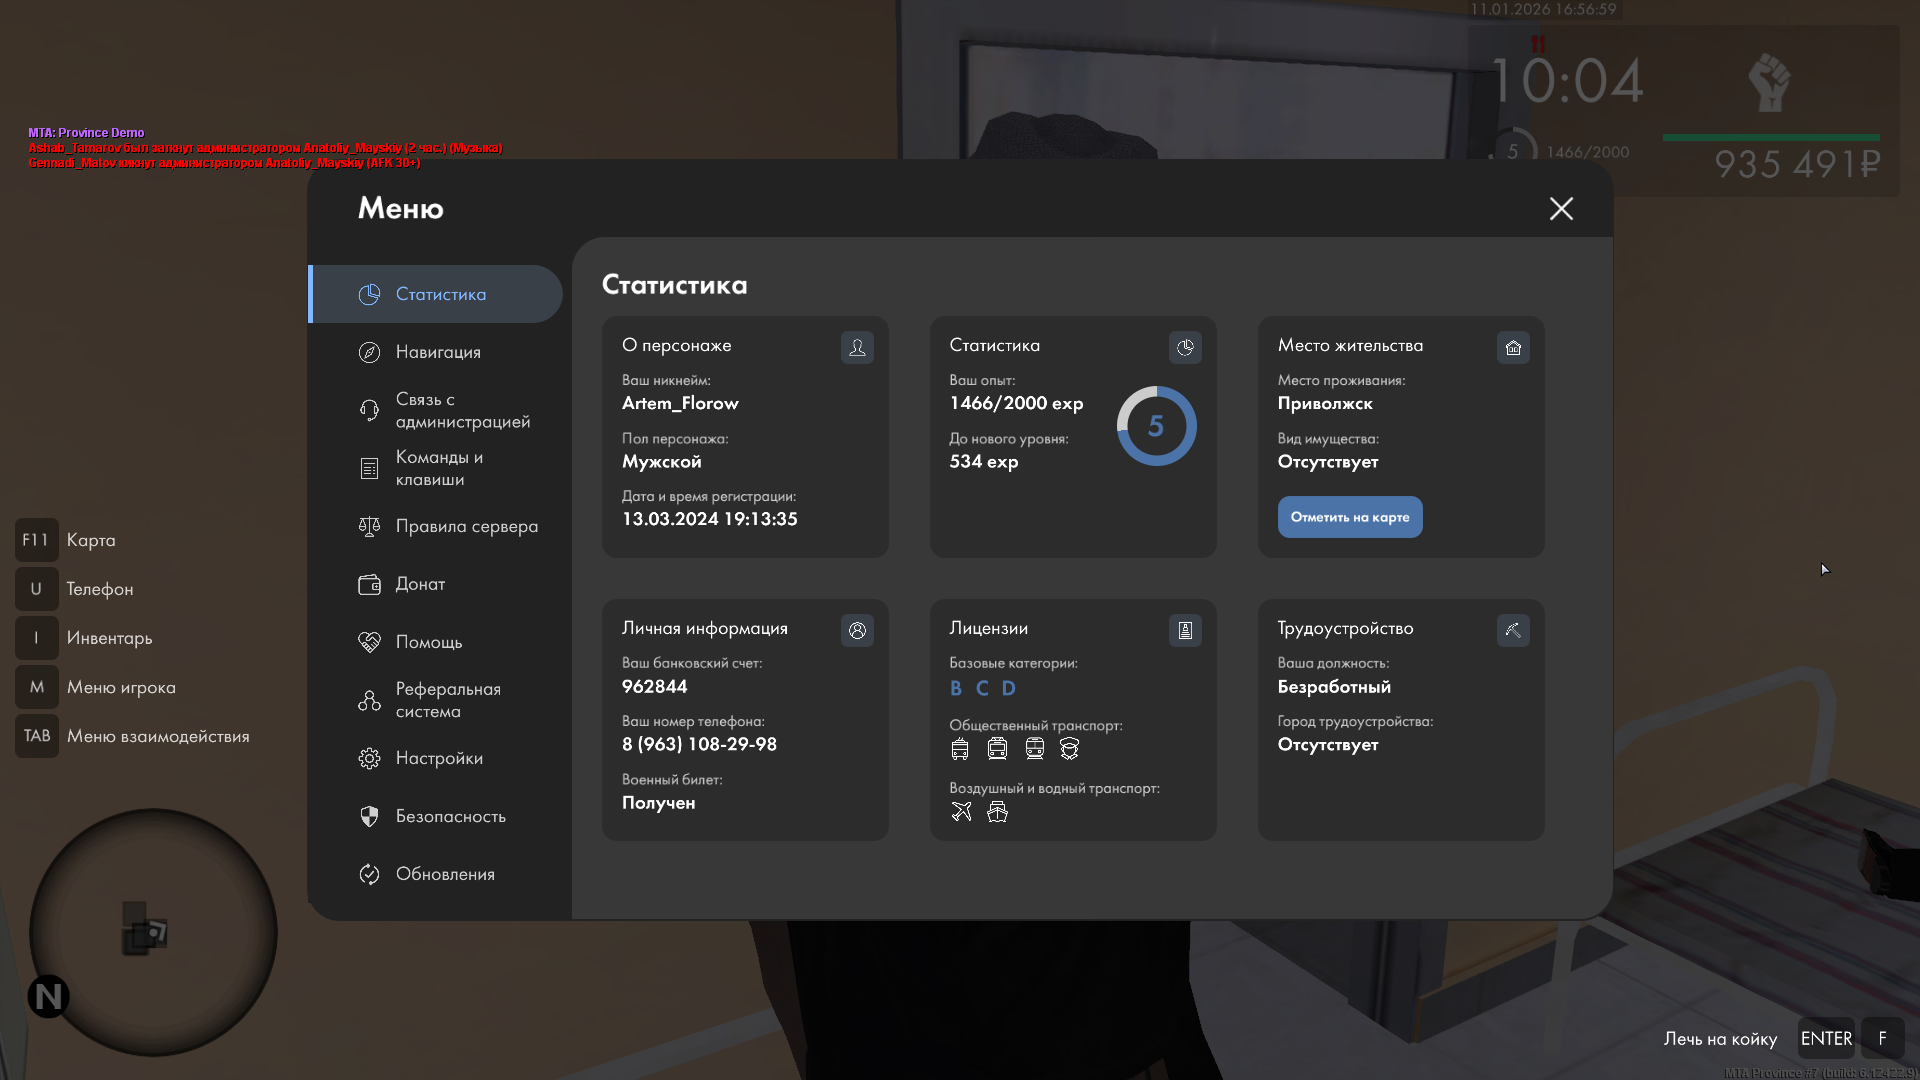1920x1080 pixels.
Task: Click the level 5 circular progress ring
Action: coord(1156,426)
